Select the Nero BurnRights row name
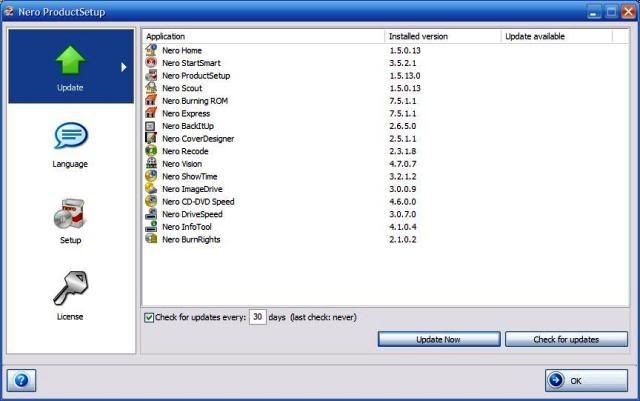Image resolution: width=640 pixels, height=401 pixels. 191,239
